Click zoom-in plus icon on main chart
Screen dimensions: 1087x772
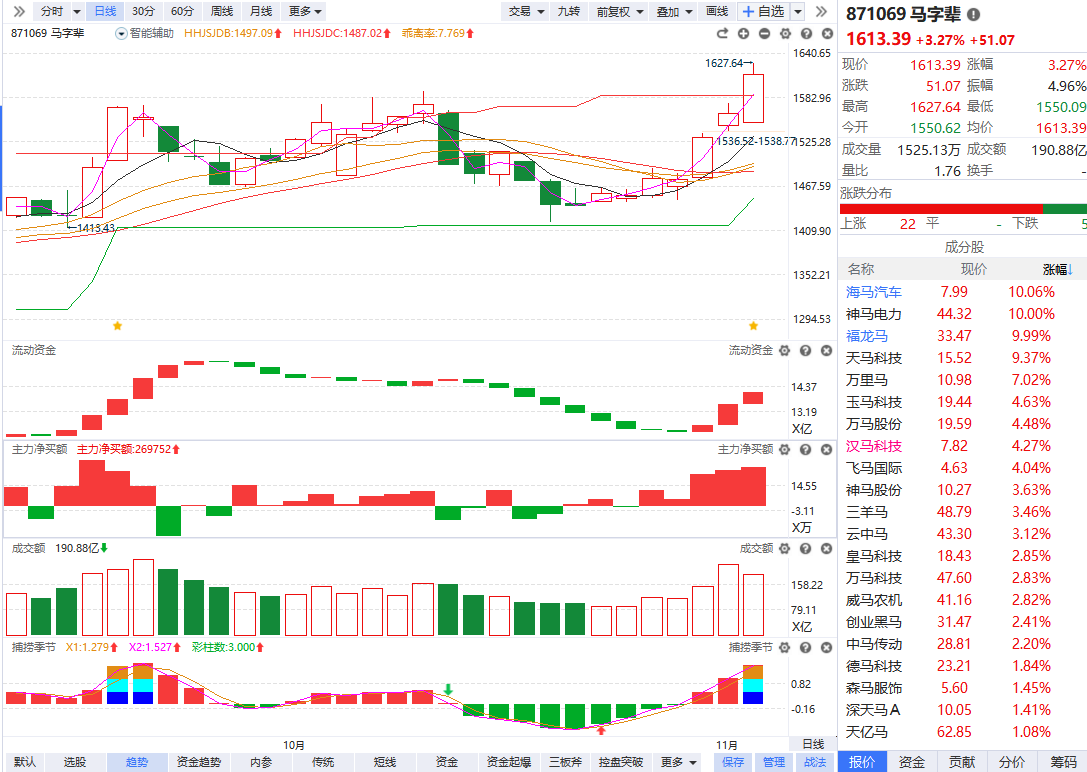744,34
